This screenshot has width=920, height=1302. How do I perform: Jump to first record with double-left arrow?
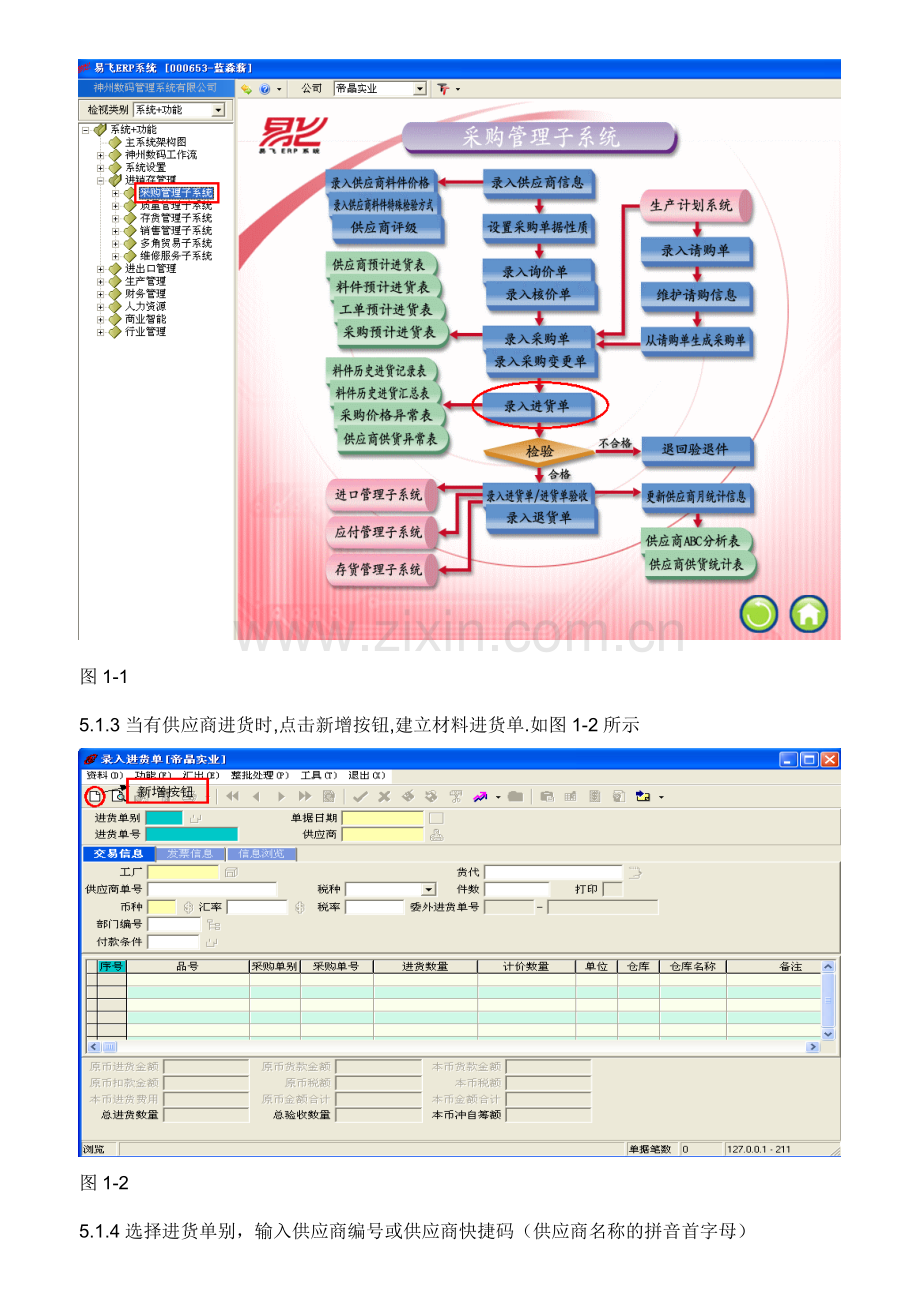click(232, 797)
